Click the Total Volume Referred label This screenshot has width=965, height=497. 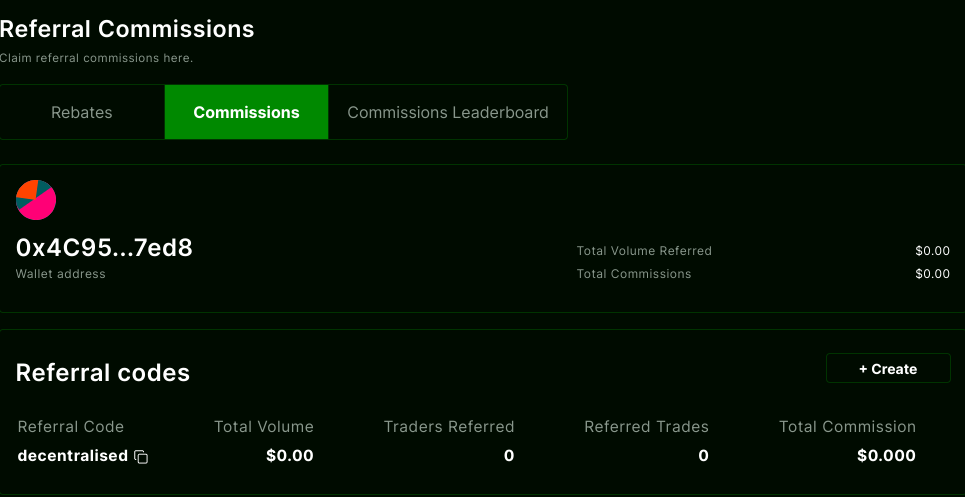click(x=644, y=251)
